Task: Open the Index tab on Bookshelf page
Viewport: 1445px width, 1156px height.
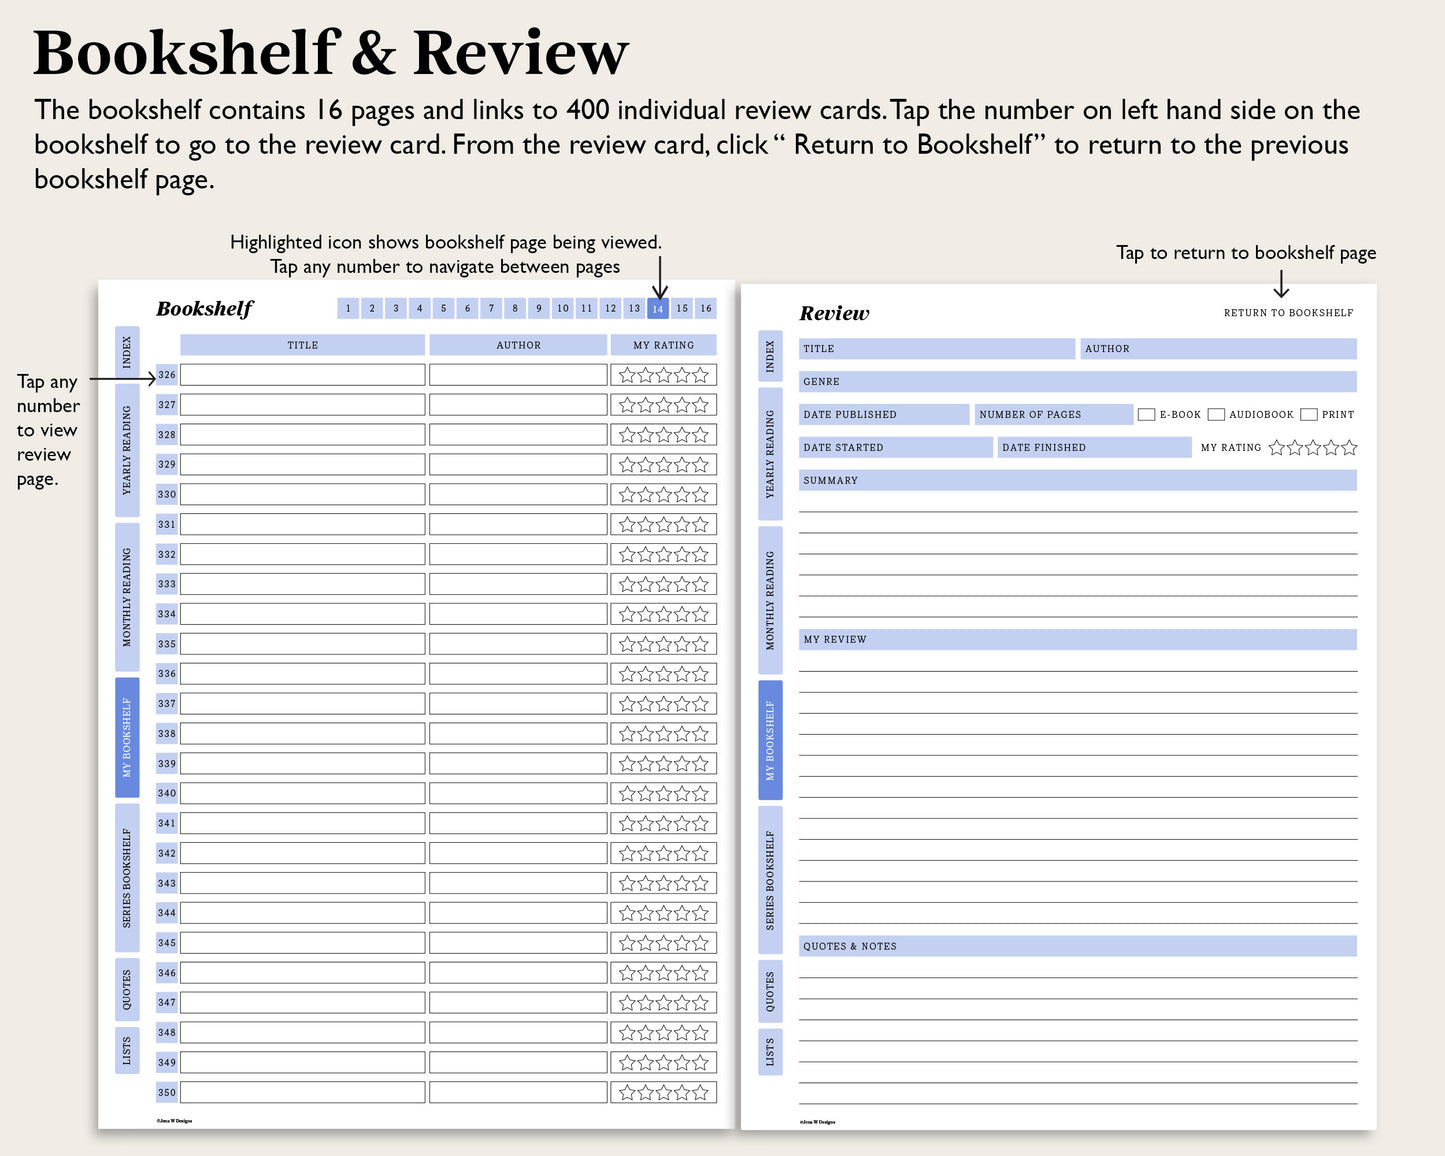Action: tap(127, 351)
